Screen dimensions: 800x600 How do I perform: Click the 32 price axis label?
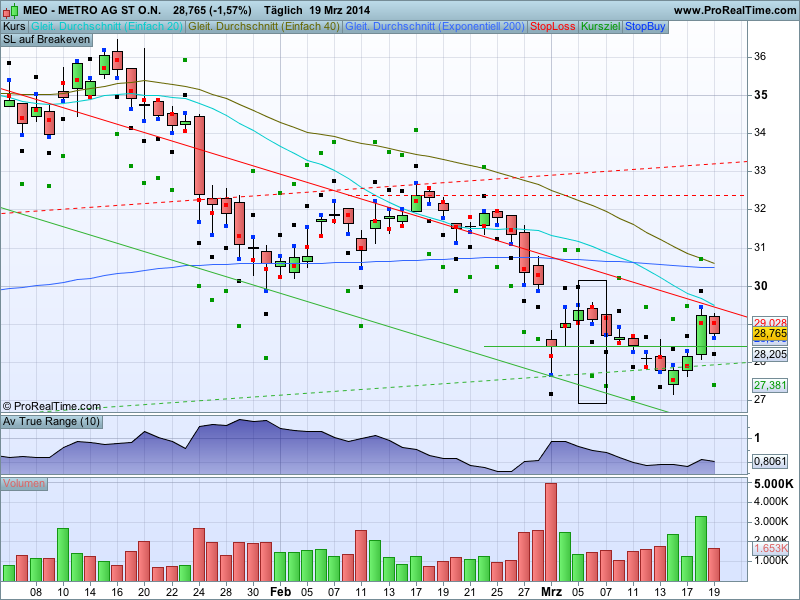(760, 209)
